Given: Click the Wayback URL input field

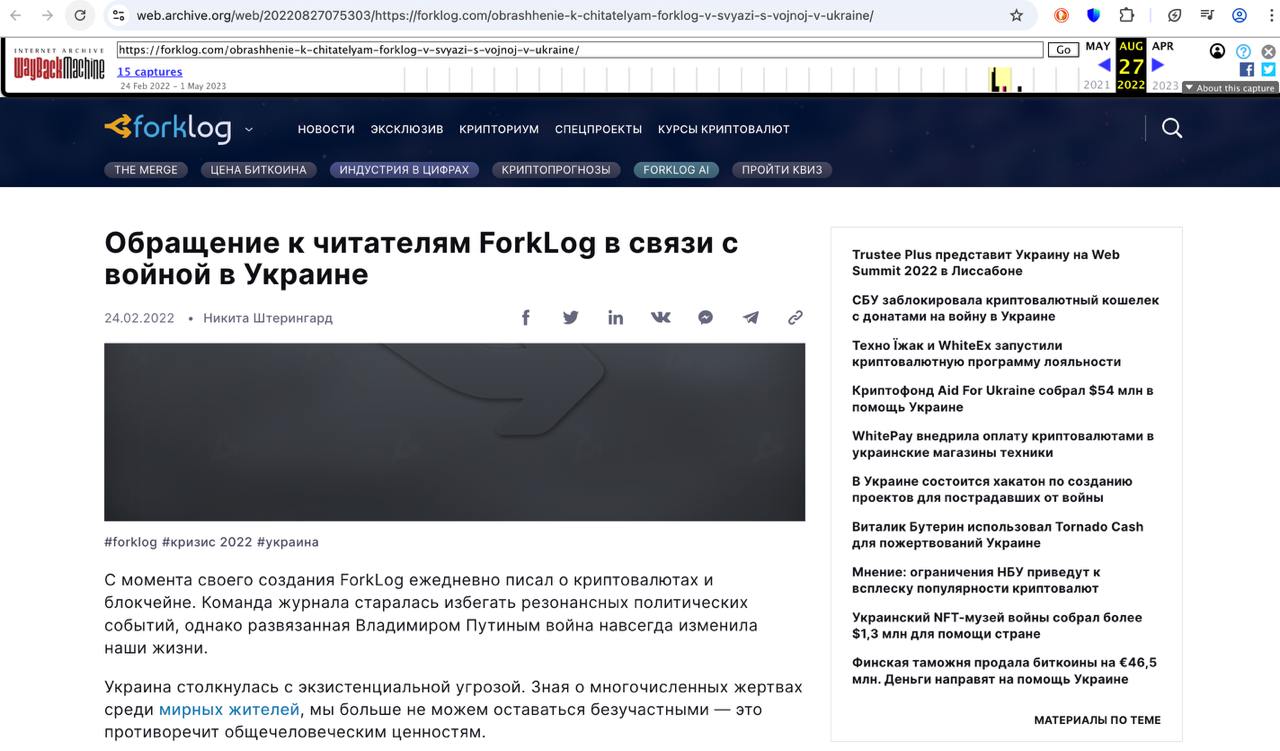Looking at the screenshot, I should [580, 50].
